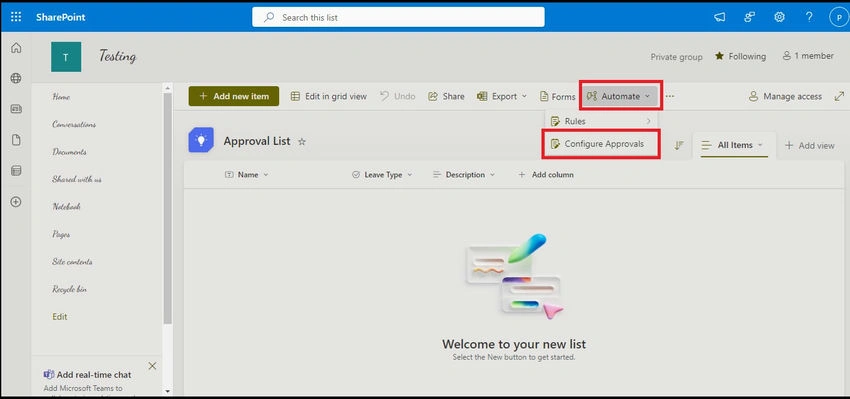Click the create plus circle icon
The height and width of the screenshot is (399, 850).
click(x=16, y=202)
